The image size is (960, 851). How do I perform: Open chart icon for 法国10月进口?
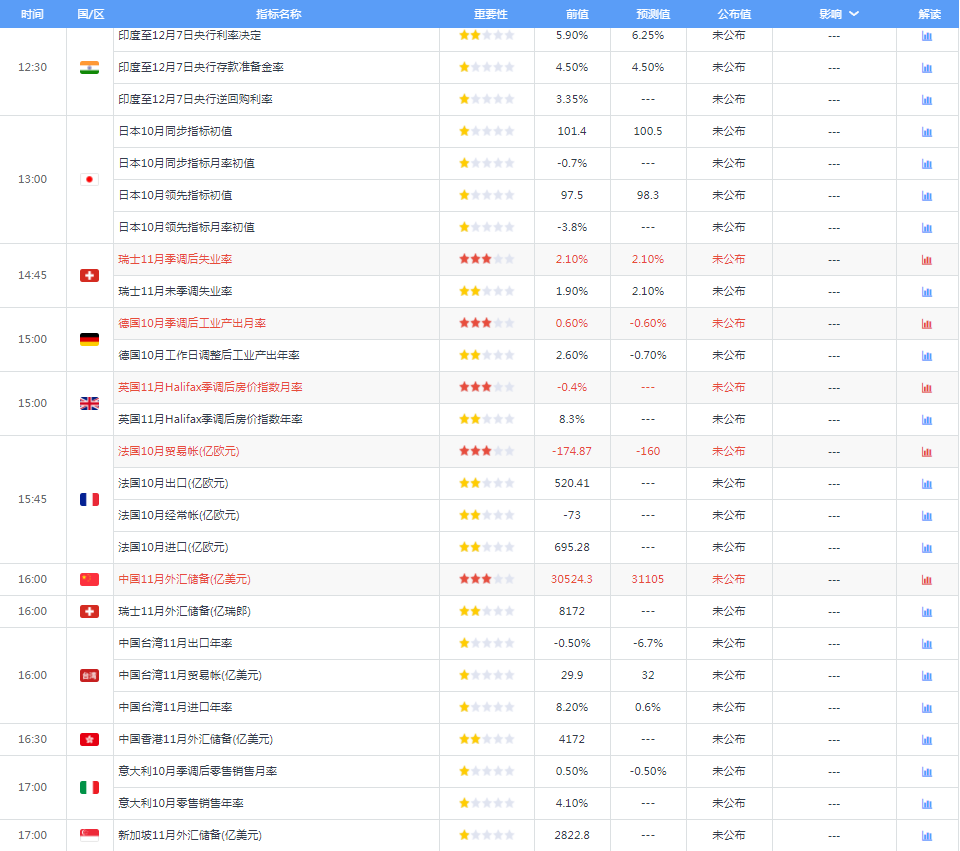pyautogui.click(x=926, y=548)
